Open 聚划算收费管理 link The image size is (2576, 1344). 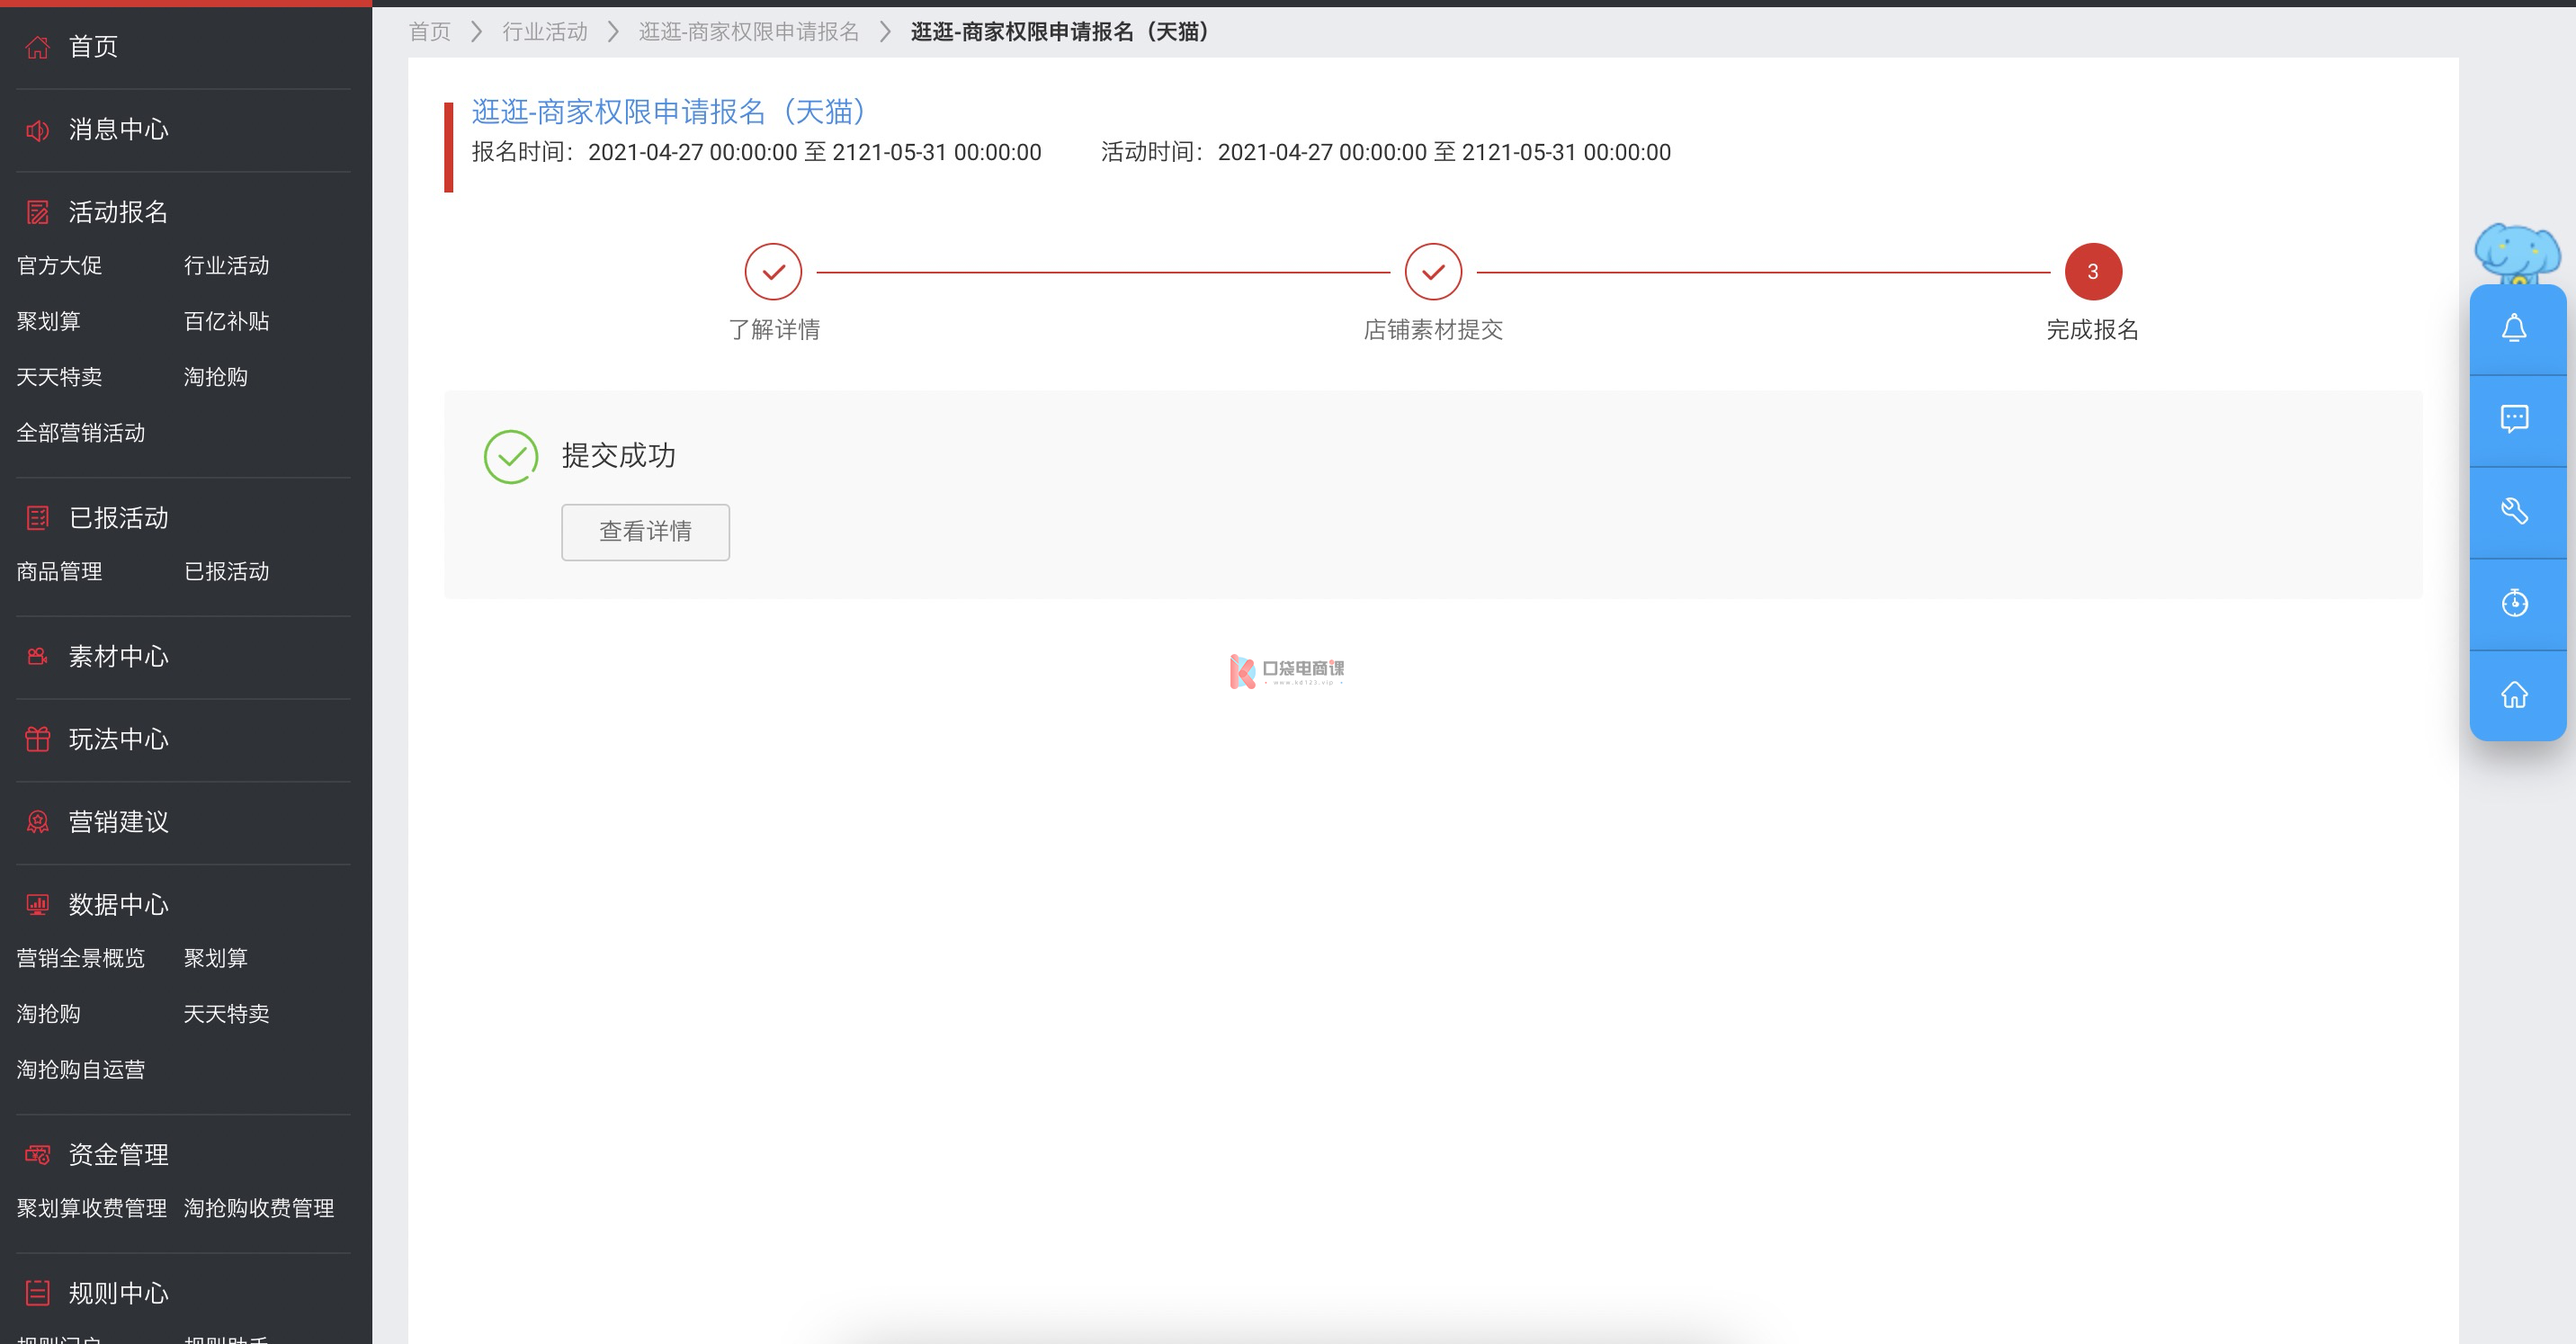[x=91, y=1209]
